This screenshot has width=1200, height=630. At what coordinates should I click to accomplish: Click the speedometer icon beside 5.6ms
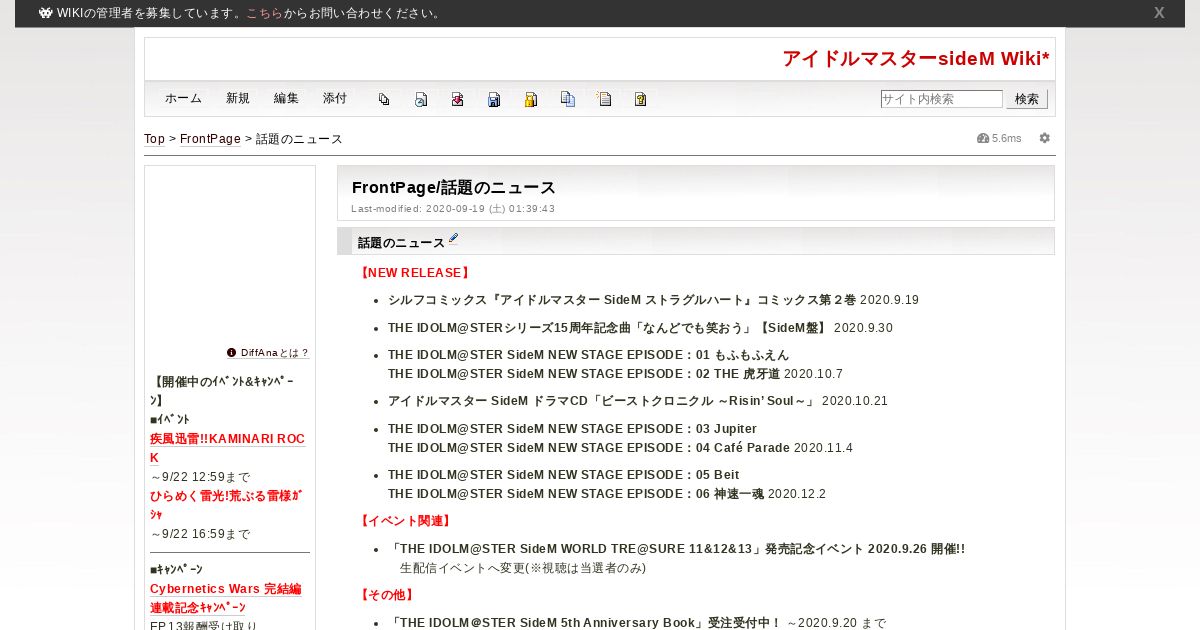tap(983, 138)
